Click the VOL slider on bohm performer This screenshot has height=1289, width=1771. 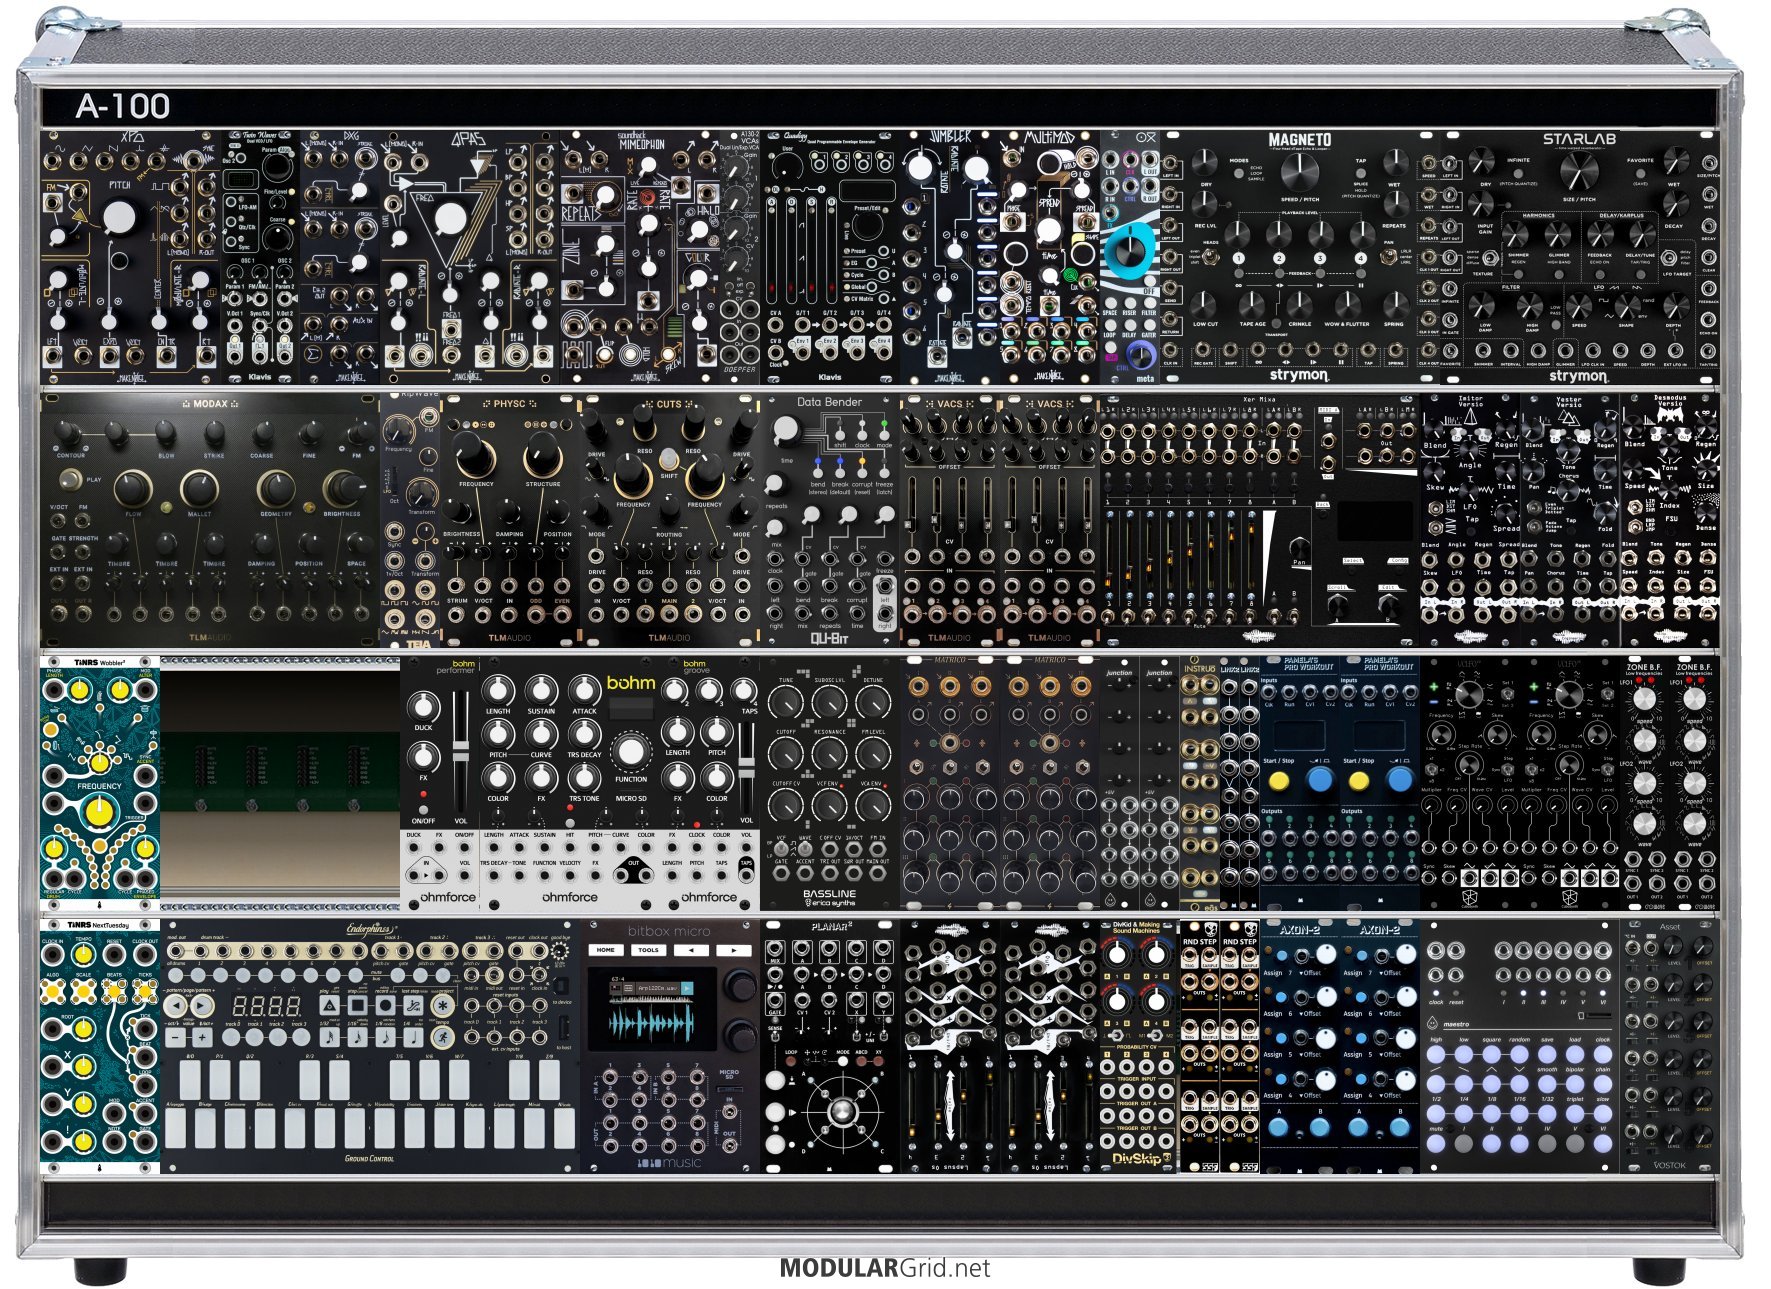[461, 750]
